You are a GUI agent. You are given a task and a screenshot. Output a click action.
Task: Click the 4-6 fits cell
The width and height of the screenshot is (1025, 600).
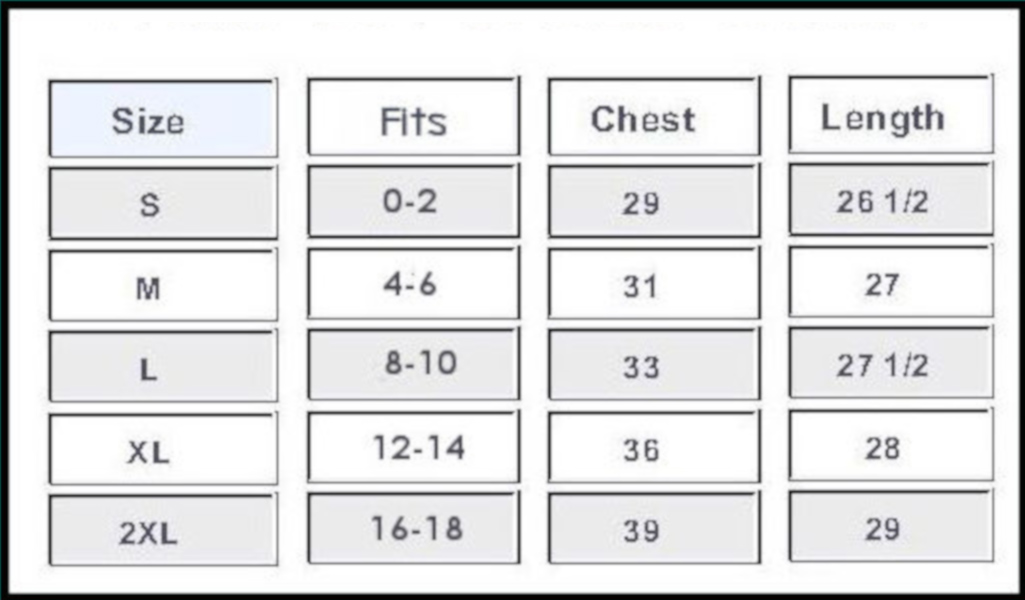(x=414, y=284)
